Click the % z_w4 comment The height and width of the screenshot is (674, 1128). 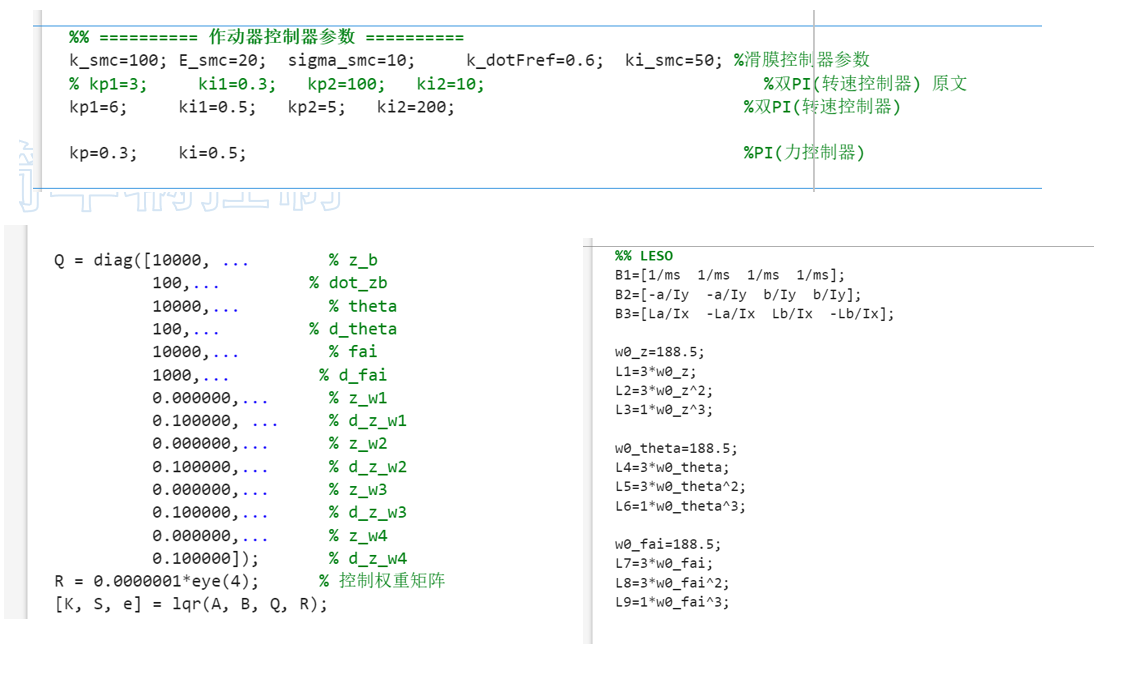click(x=358, y=536)
